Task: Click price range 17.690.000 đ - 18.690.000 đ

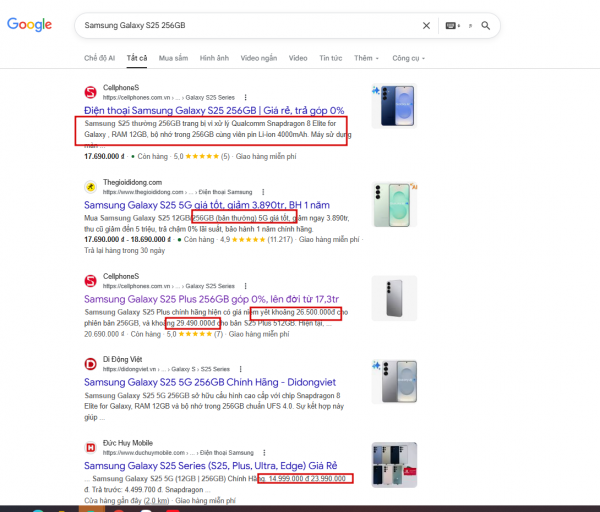Action: pyautogui.click(x=127, y=240)
